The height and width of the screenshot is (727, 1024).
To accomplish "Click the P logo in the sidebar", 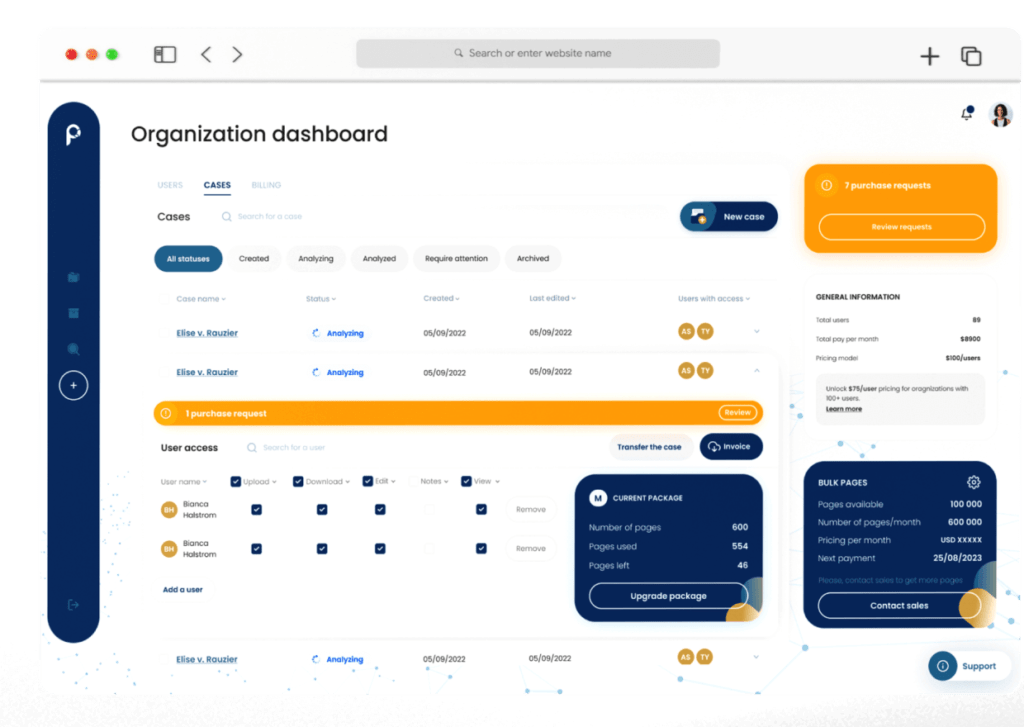I will 73,135.
